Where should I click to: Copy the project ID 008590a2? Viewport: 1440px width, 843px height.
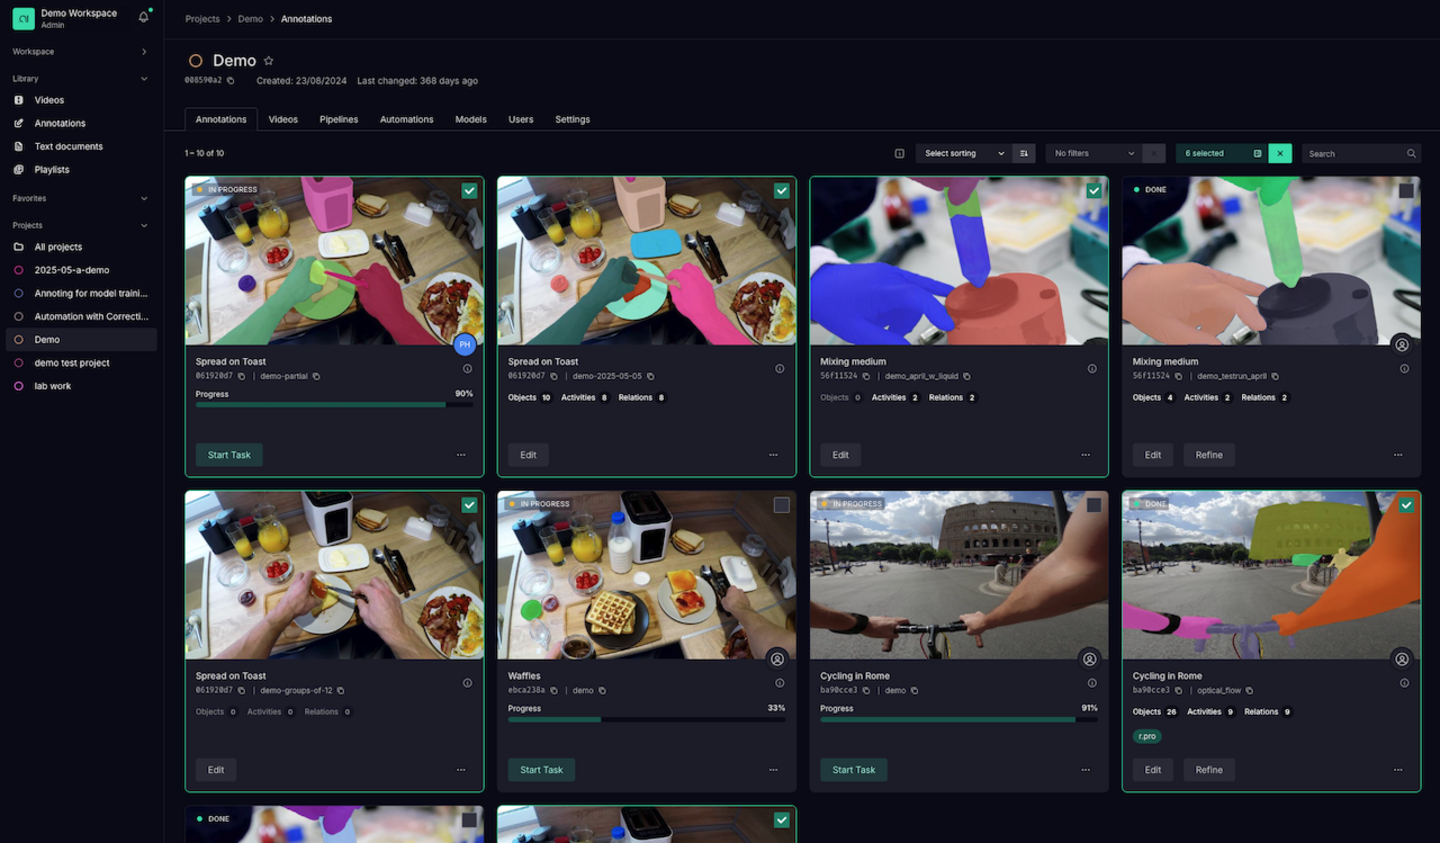231,81
